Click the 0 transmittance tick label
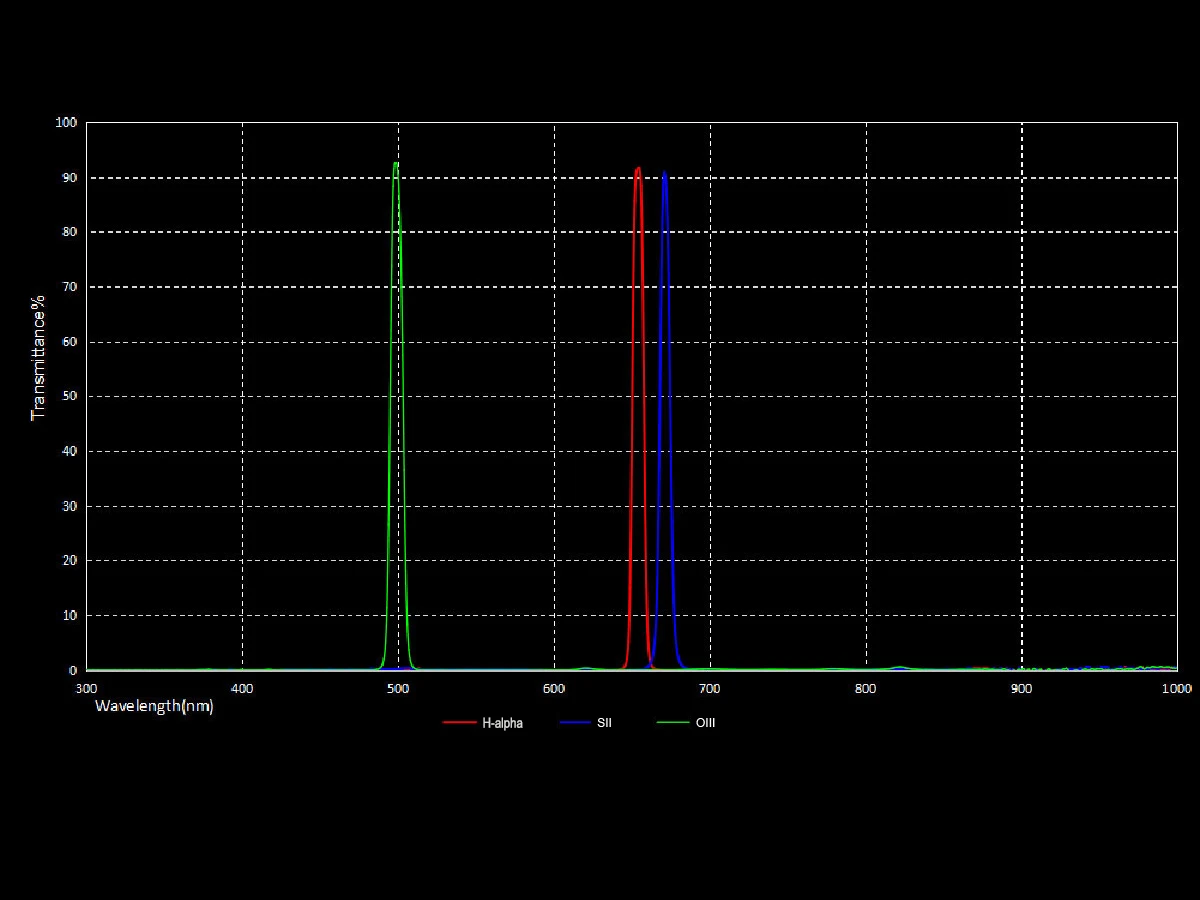 pyautogui.click(x=75, y=670)
